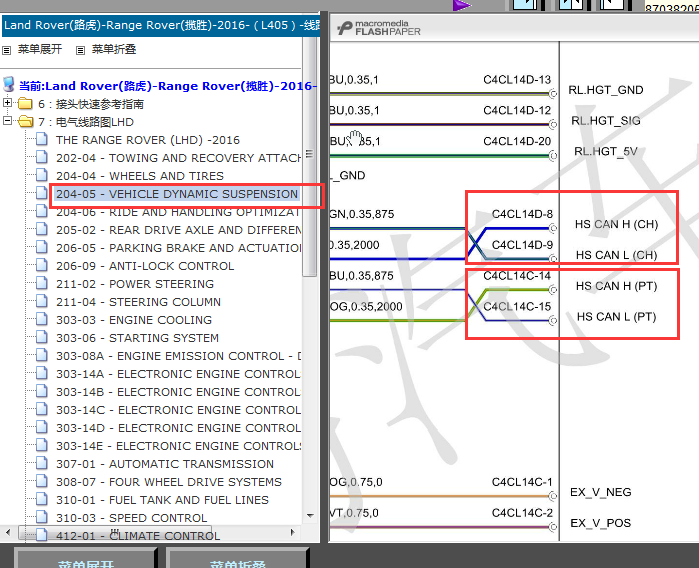Click the page icon beside 211-02 POWER STEERING
The width and height of the screenshot is (699, 568).
(42, 283)
